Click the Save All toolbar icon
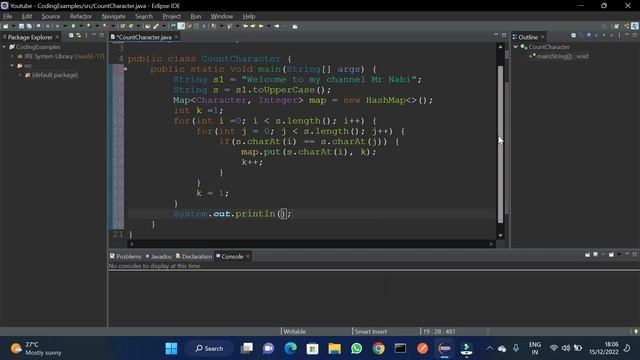Viewport: 640px width, 360px height. (x=29, y=26)
